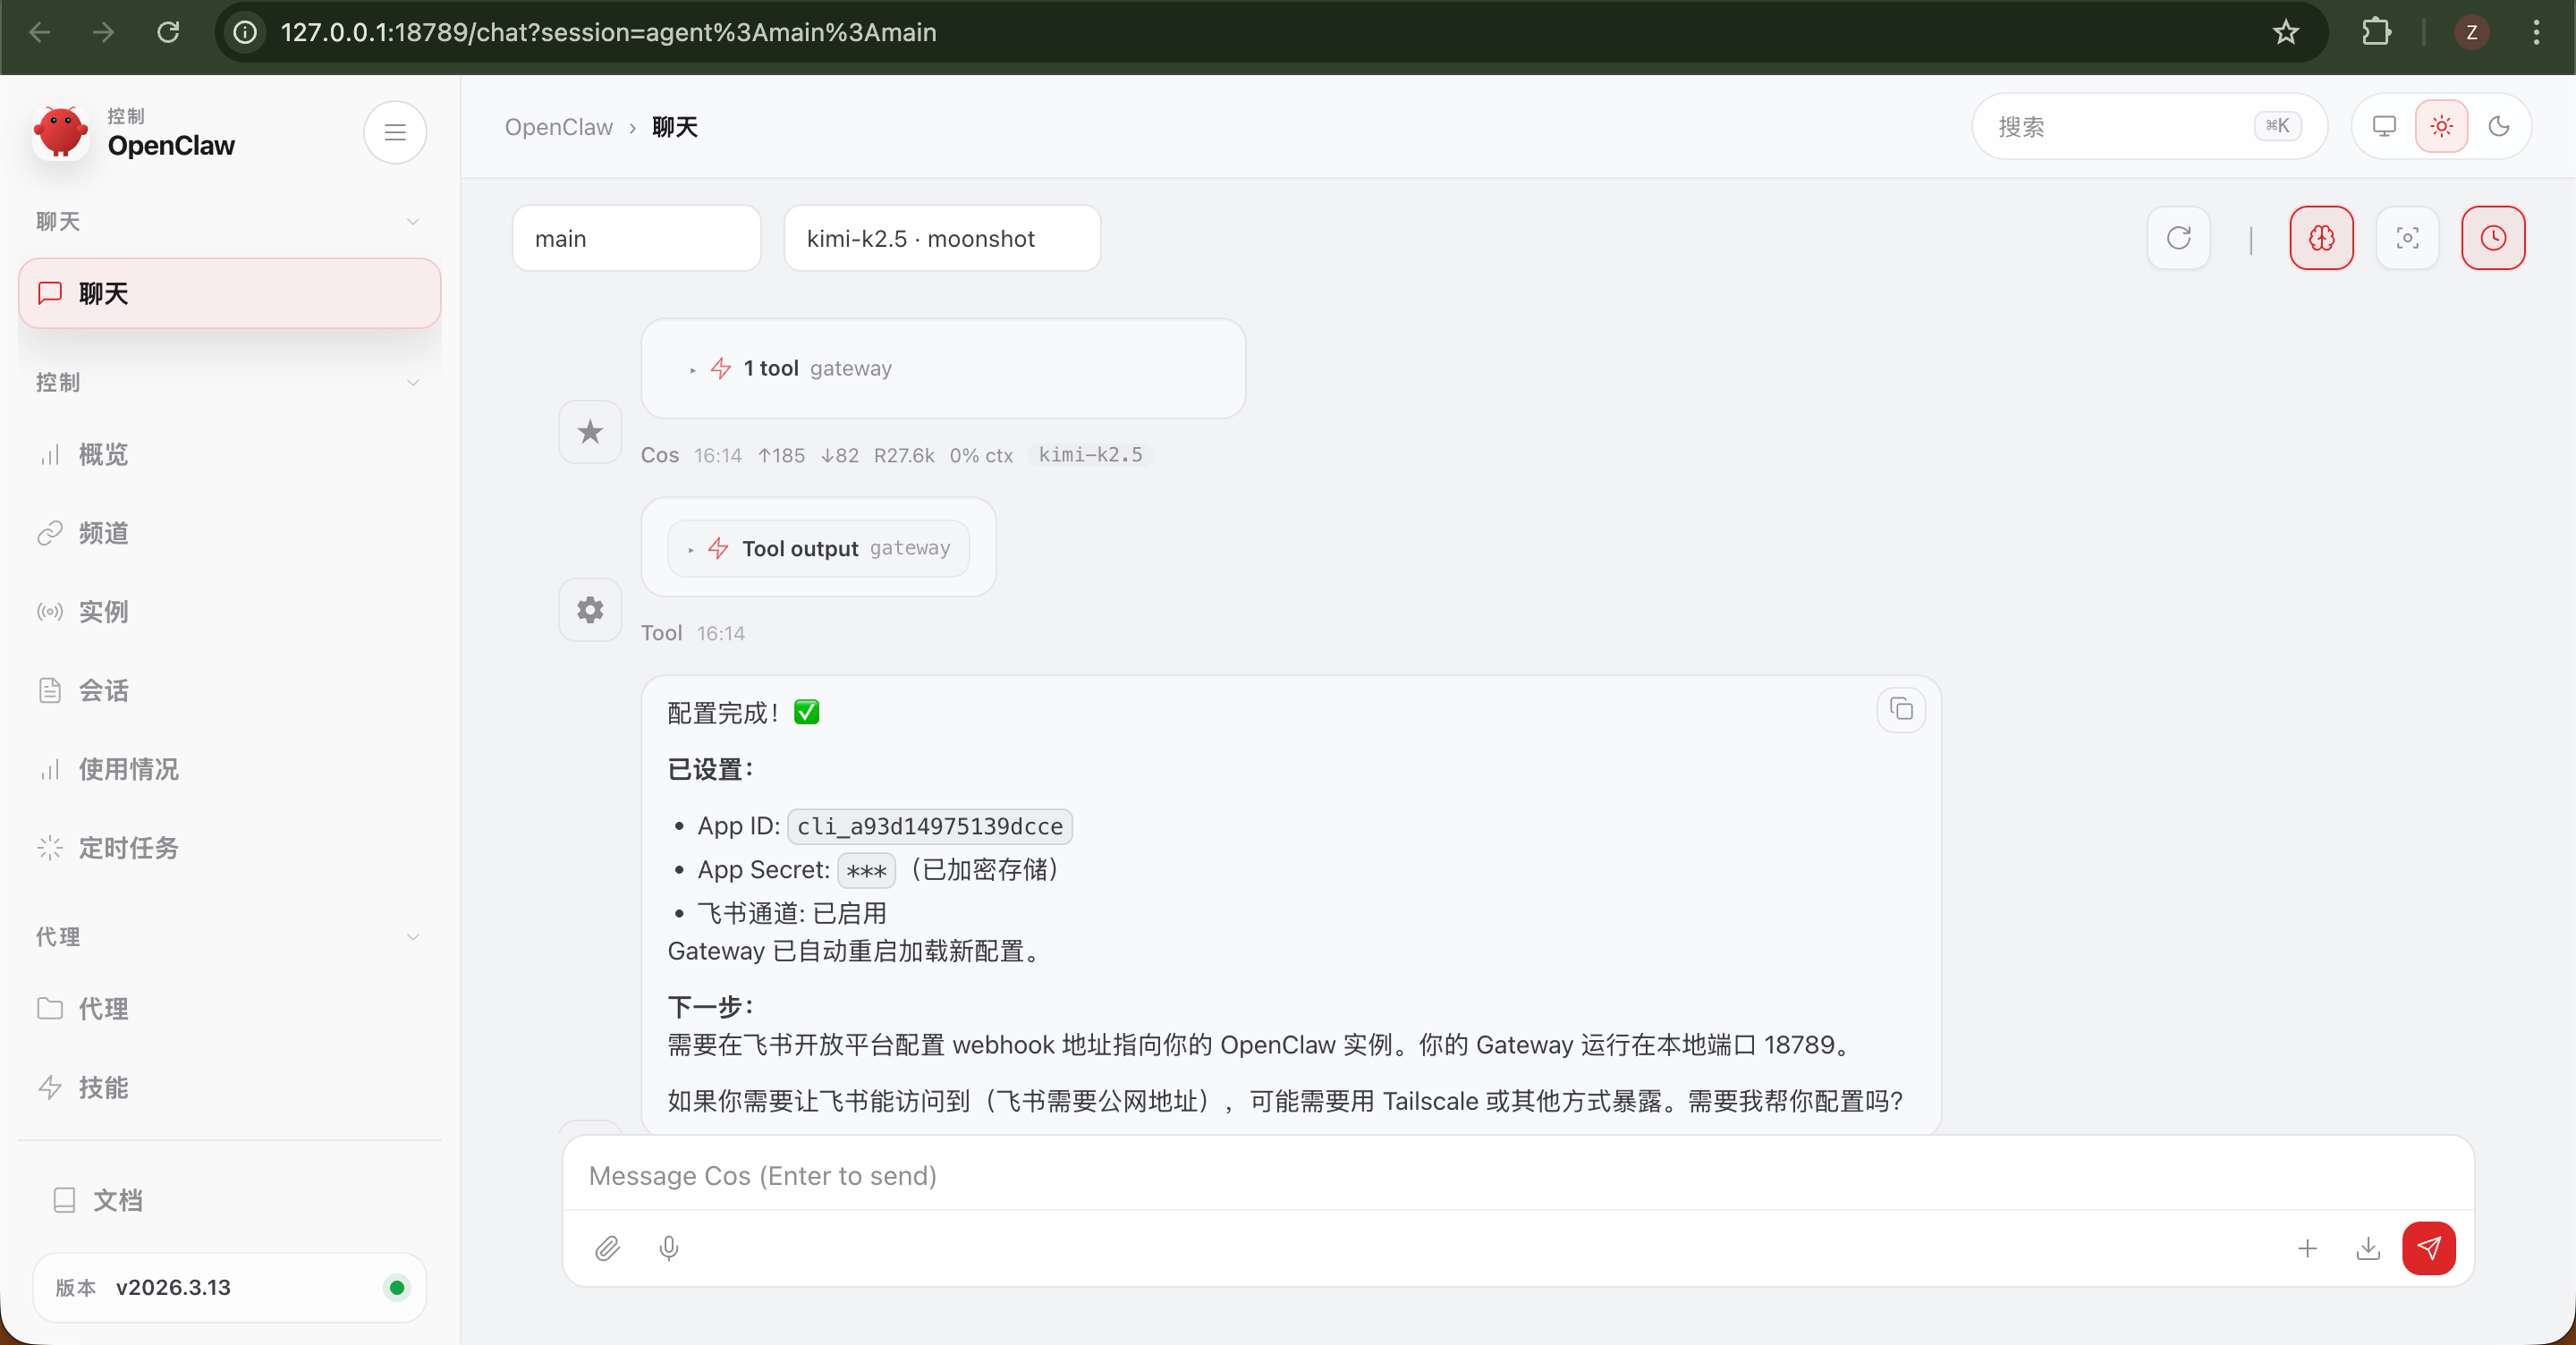Click the 16:14 timestamp beside Tool

pyautogui.click(x=720, y=633)
